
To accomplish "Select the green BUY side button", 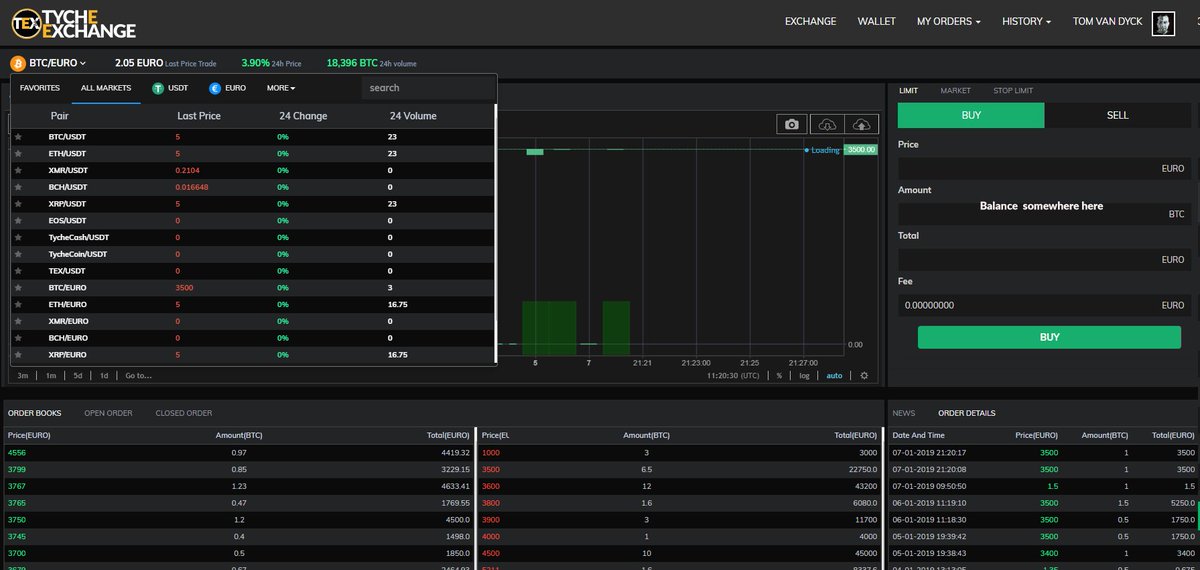I will (x=971, y=115).
